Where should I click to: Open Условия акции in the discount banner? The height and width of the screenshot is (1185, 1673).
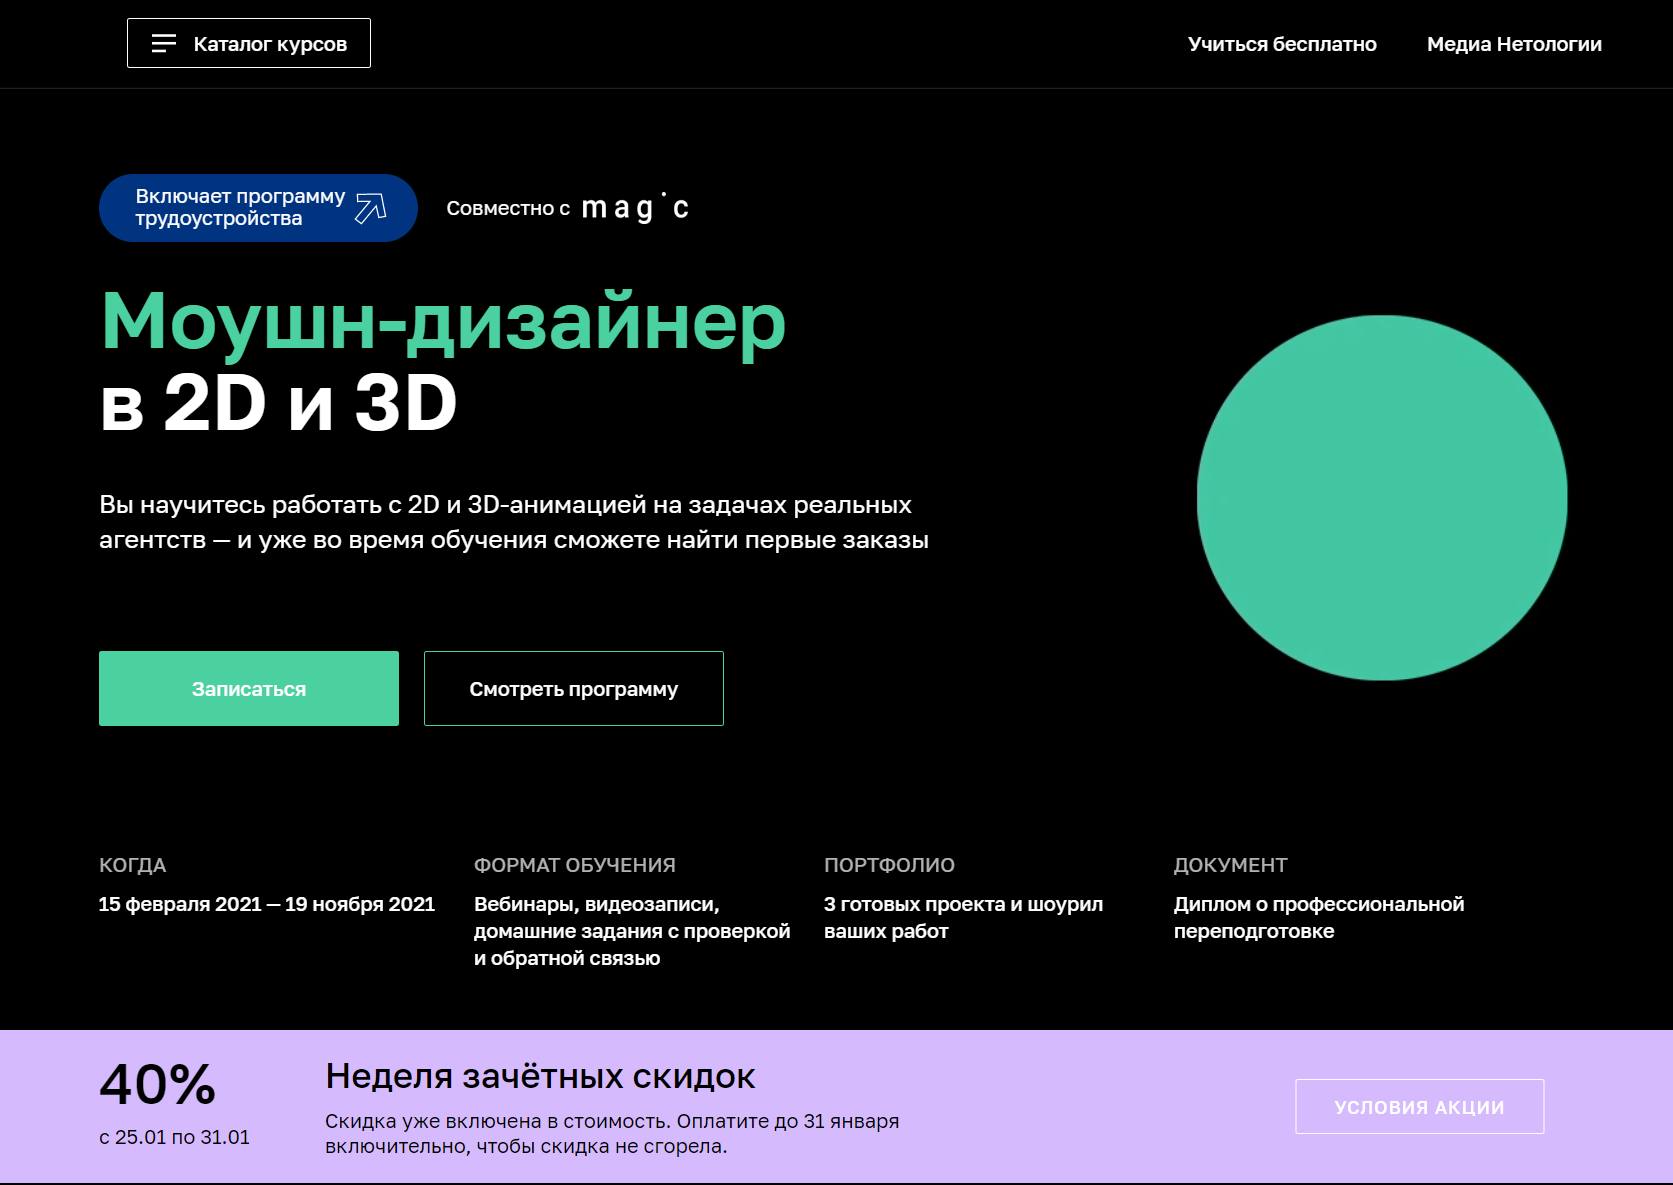1418,1107
